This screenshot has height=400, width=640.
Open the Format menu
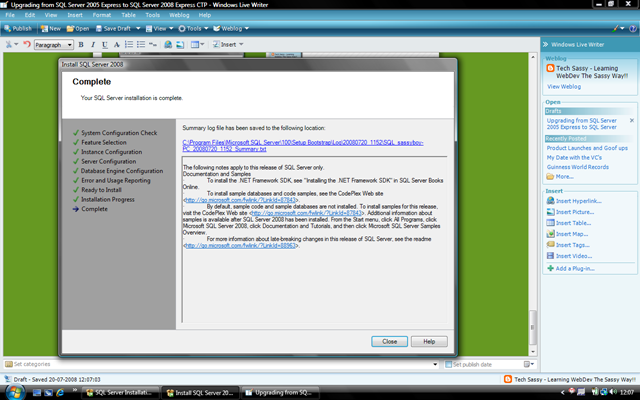click(x=102, y=15)
